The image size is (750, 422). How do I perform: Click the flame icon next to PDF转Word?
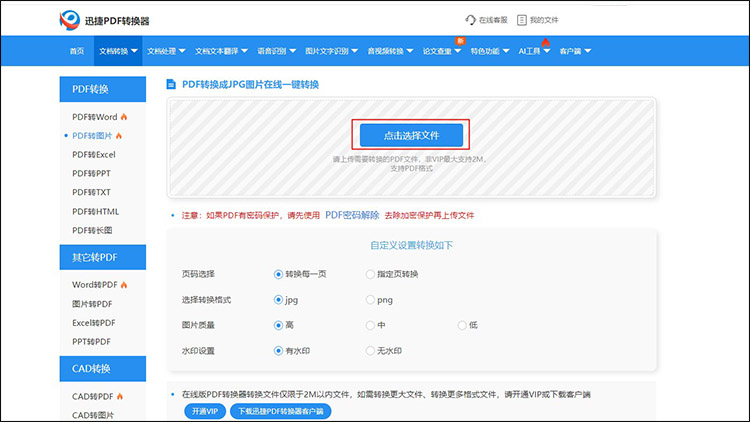[x=124, y=117]
